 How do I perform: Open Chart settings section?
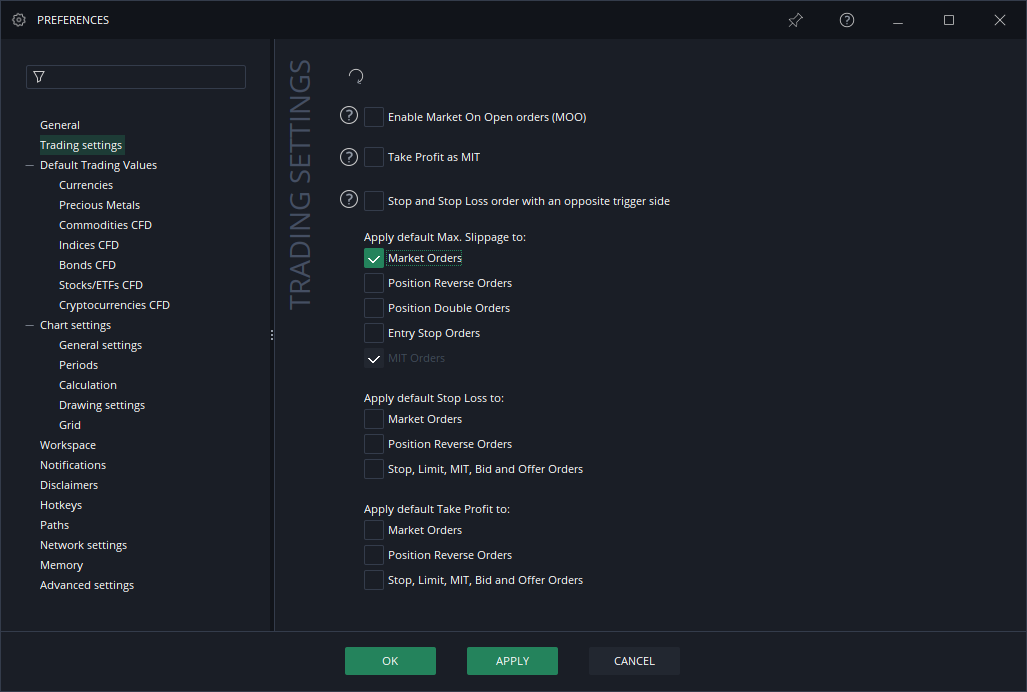tap(75, 325)
